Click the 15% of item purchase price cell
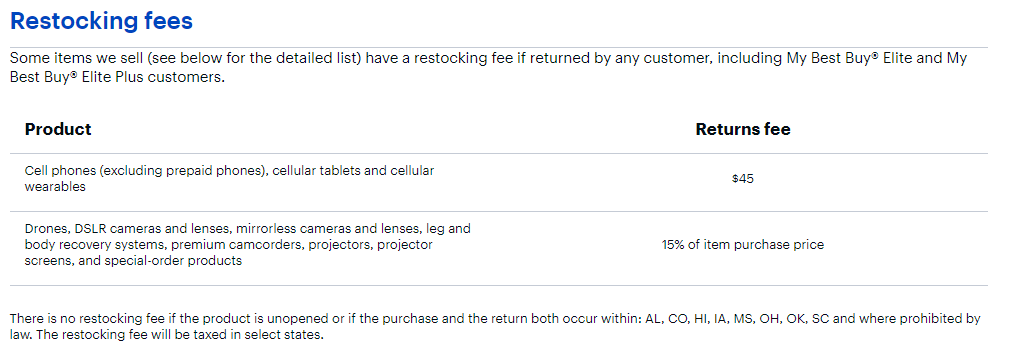This screenshot has width=1015, height=362. [x=742, y=245]
